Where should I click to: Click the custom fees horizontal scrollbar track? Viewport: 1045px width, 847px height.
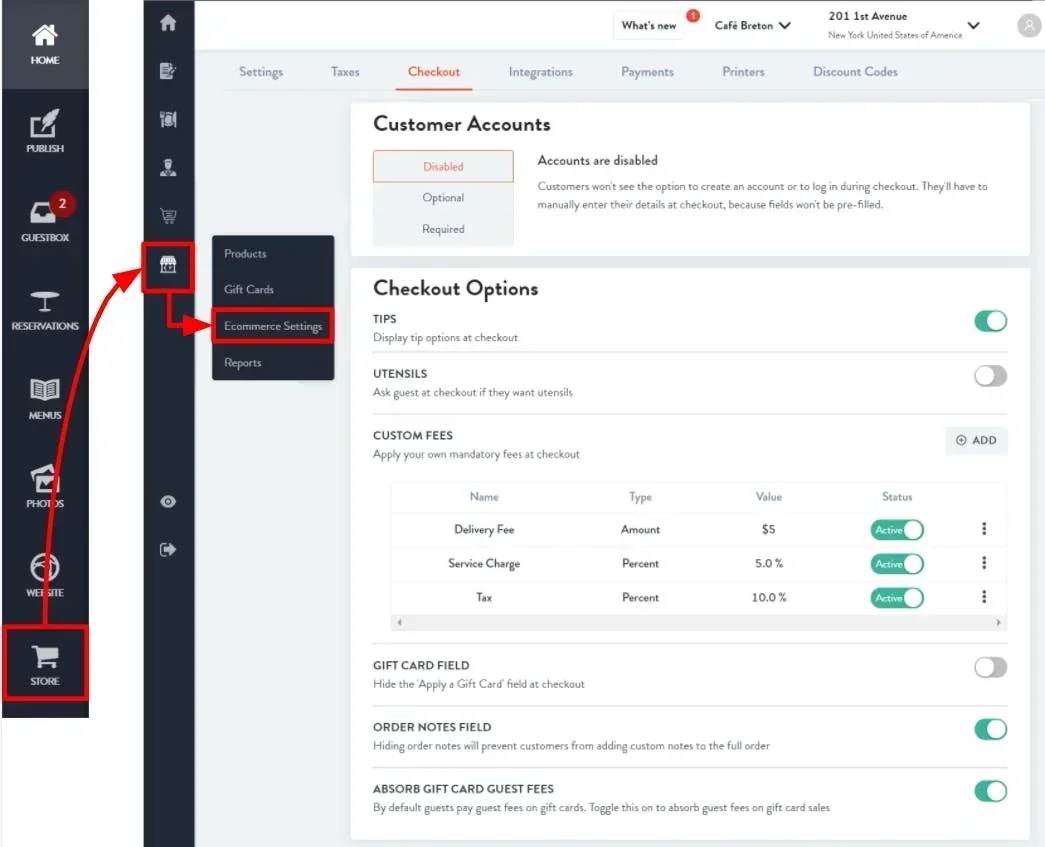click(698, 622)
